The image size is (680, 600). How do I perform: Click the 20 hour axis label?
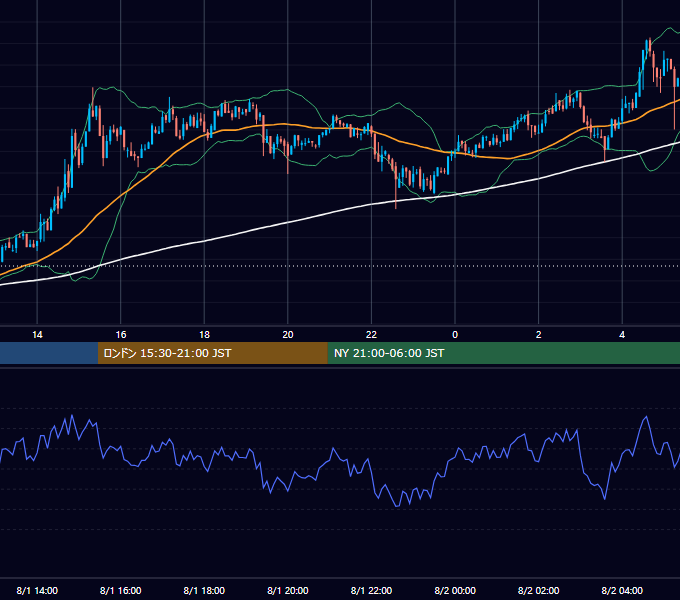click(288, 335)
